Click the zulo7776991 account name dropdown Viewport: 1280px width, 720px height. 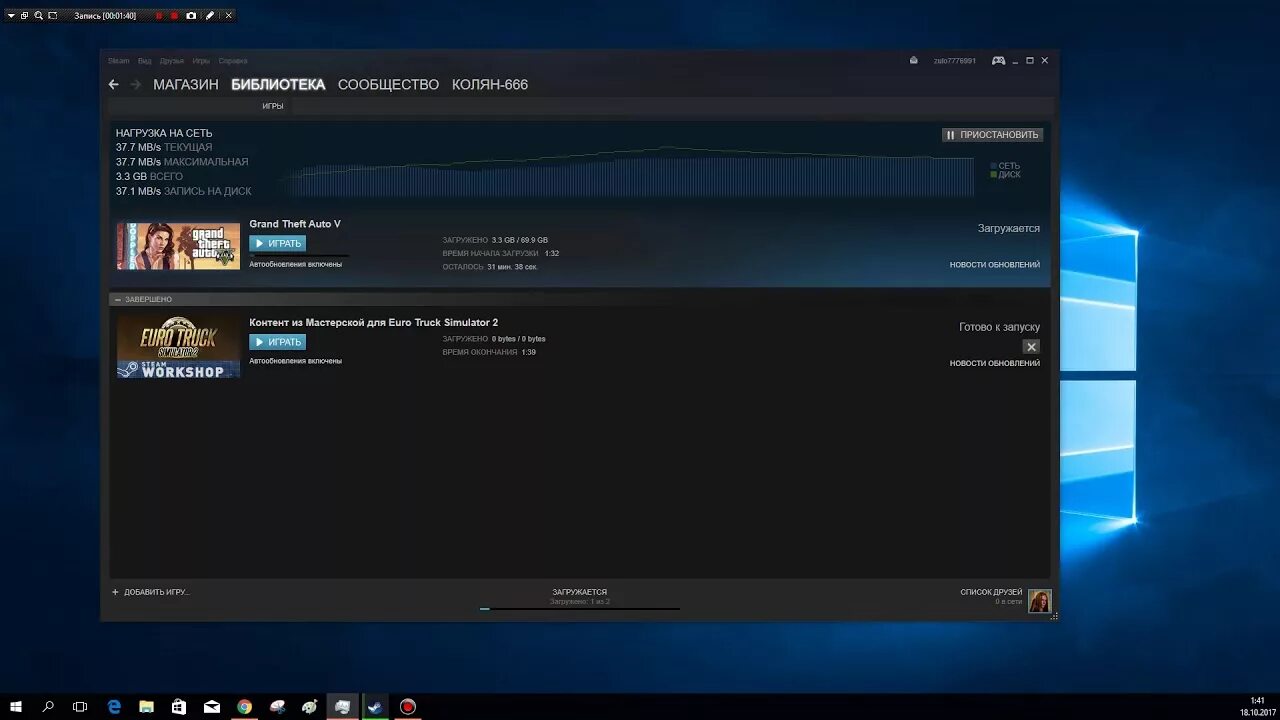955,61
